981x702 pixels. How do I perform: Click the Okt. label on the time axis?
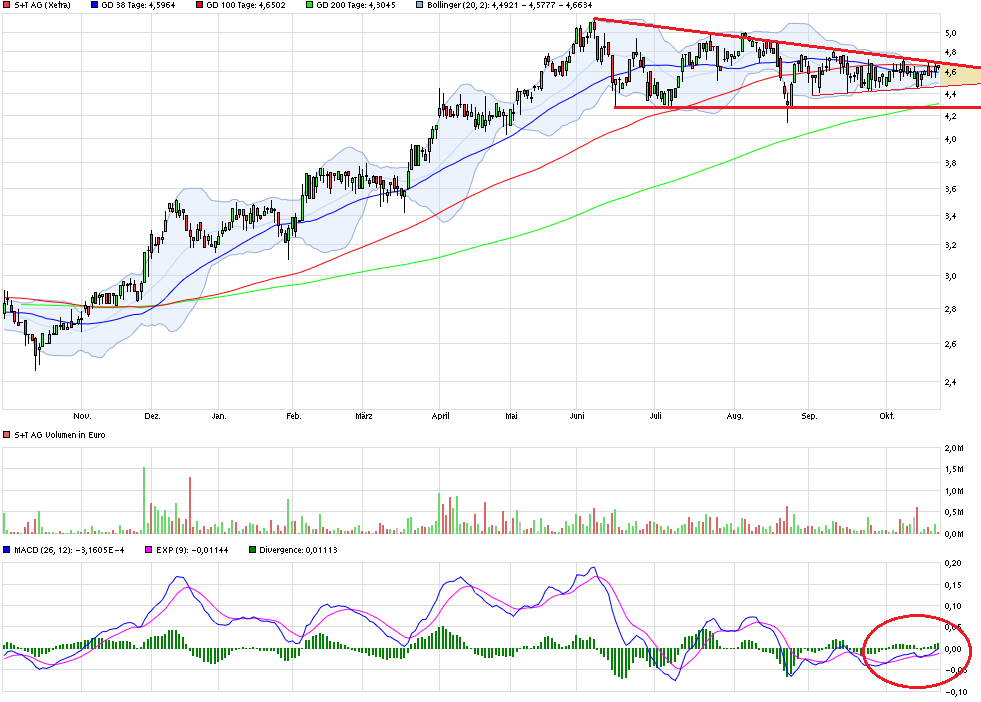point(889,414)
